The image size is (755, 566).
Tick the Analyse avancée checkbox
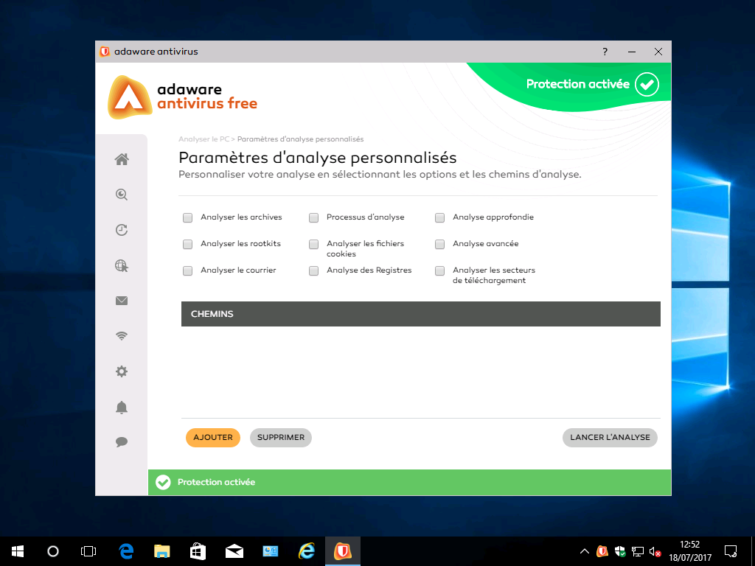click(x=440, y=244)
